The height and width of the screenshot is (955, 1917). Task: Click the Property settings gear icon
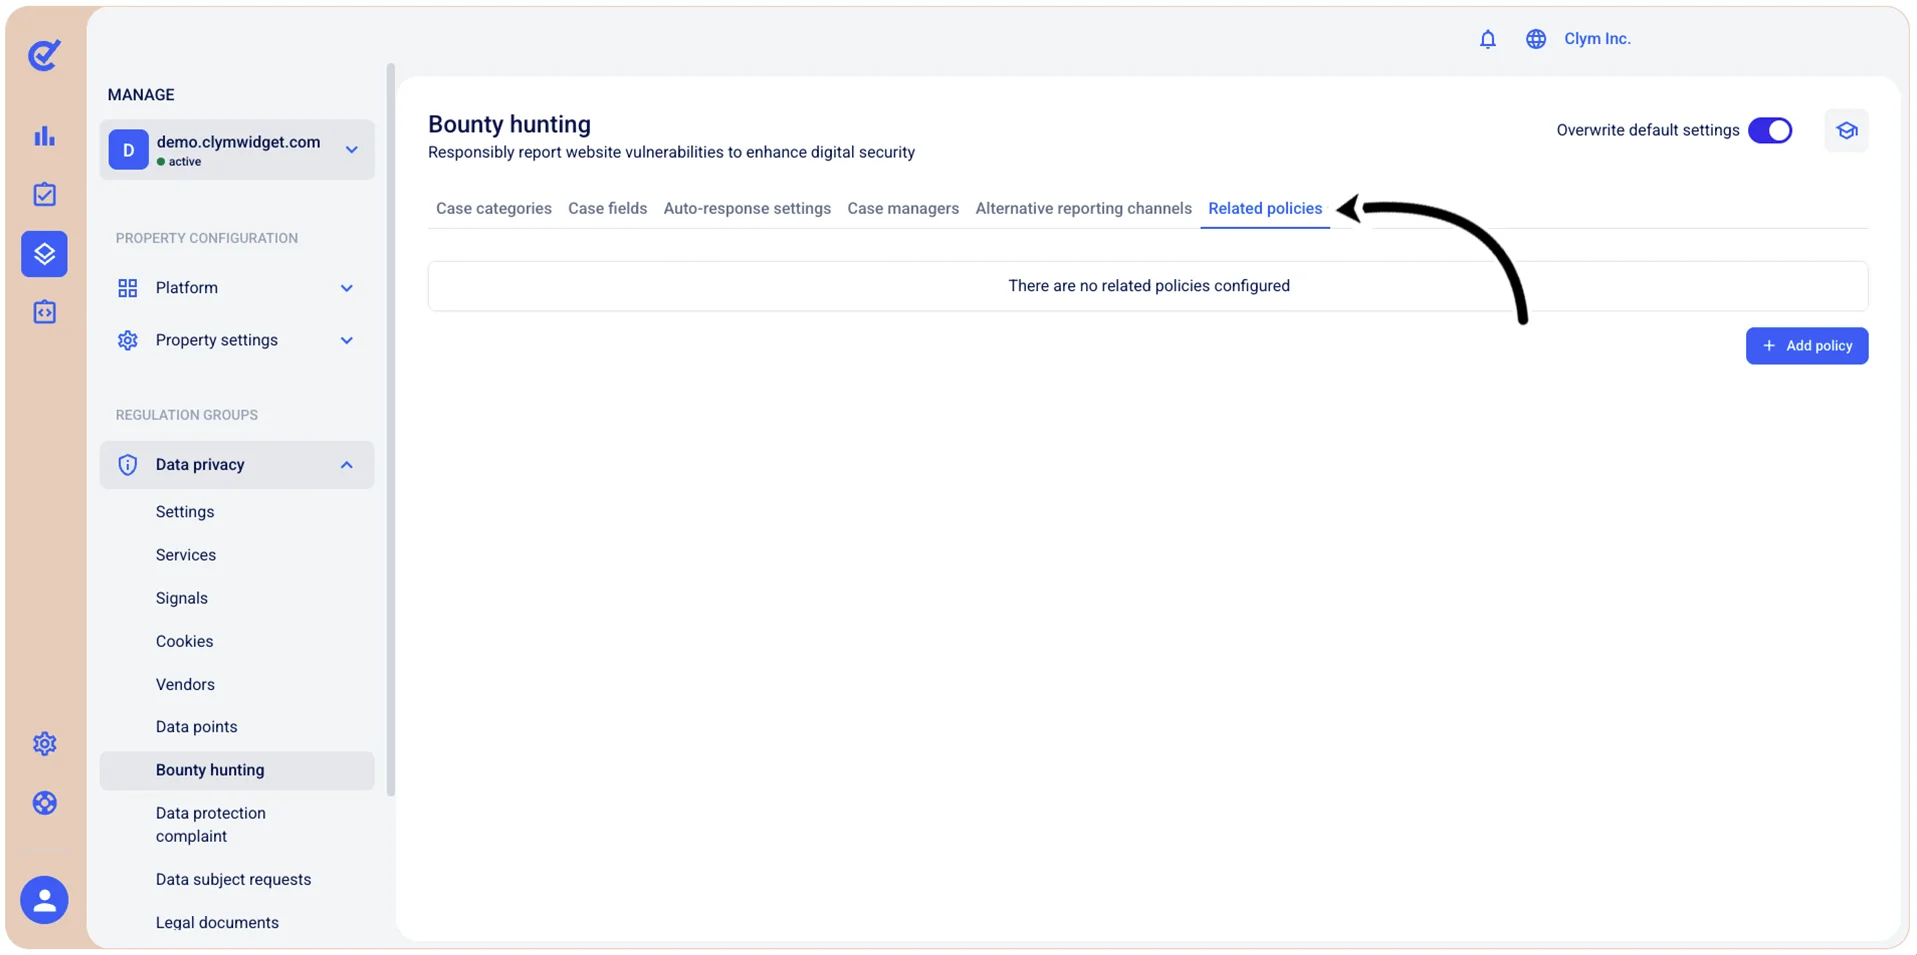pos(127,340)
